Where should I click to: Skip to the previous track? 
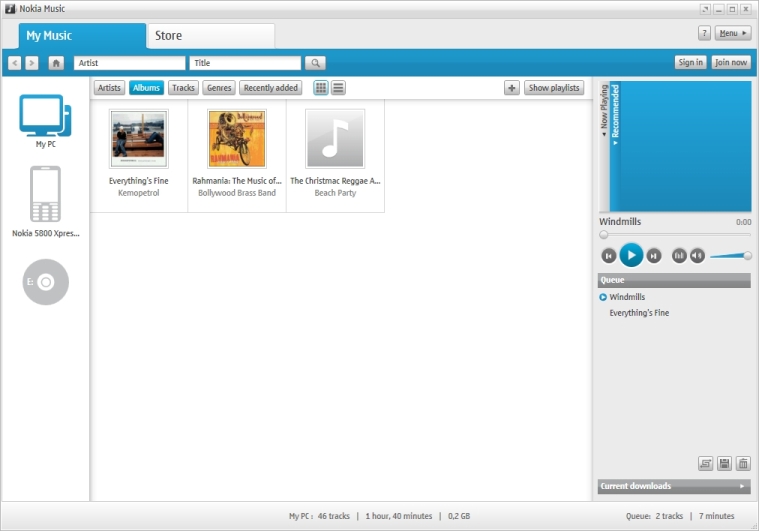click(x=608, y=256)
